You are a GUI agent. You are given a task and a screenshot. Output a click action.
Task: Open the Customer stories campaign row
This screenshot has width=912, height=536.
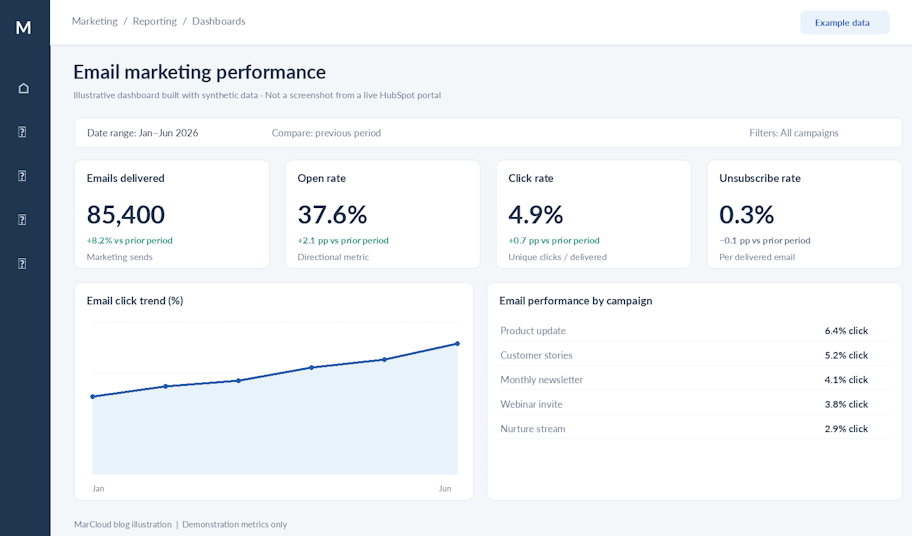pyautogui.click(x=694, y=355)
